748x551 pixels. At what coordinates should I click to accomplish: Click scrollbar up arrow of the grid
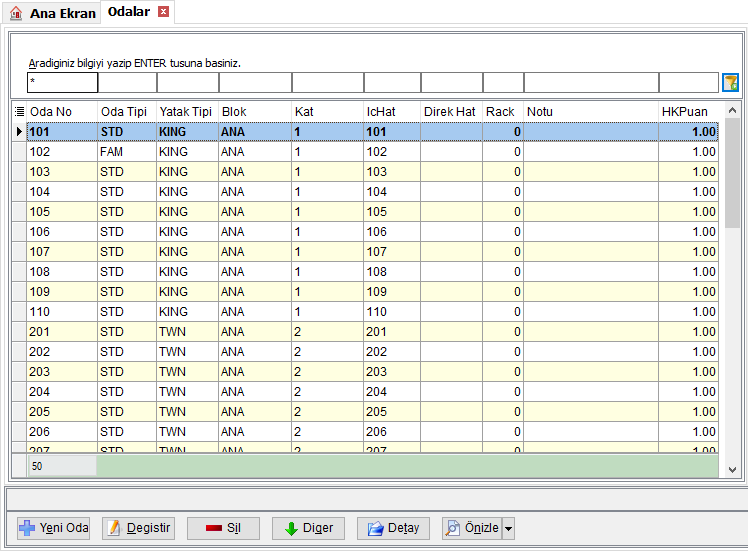732,111
